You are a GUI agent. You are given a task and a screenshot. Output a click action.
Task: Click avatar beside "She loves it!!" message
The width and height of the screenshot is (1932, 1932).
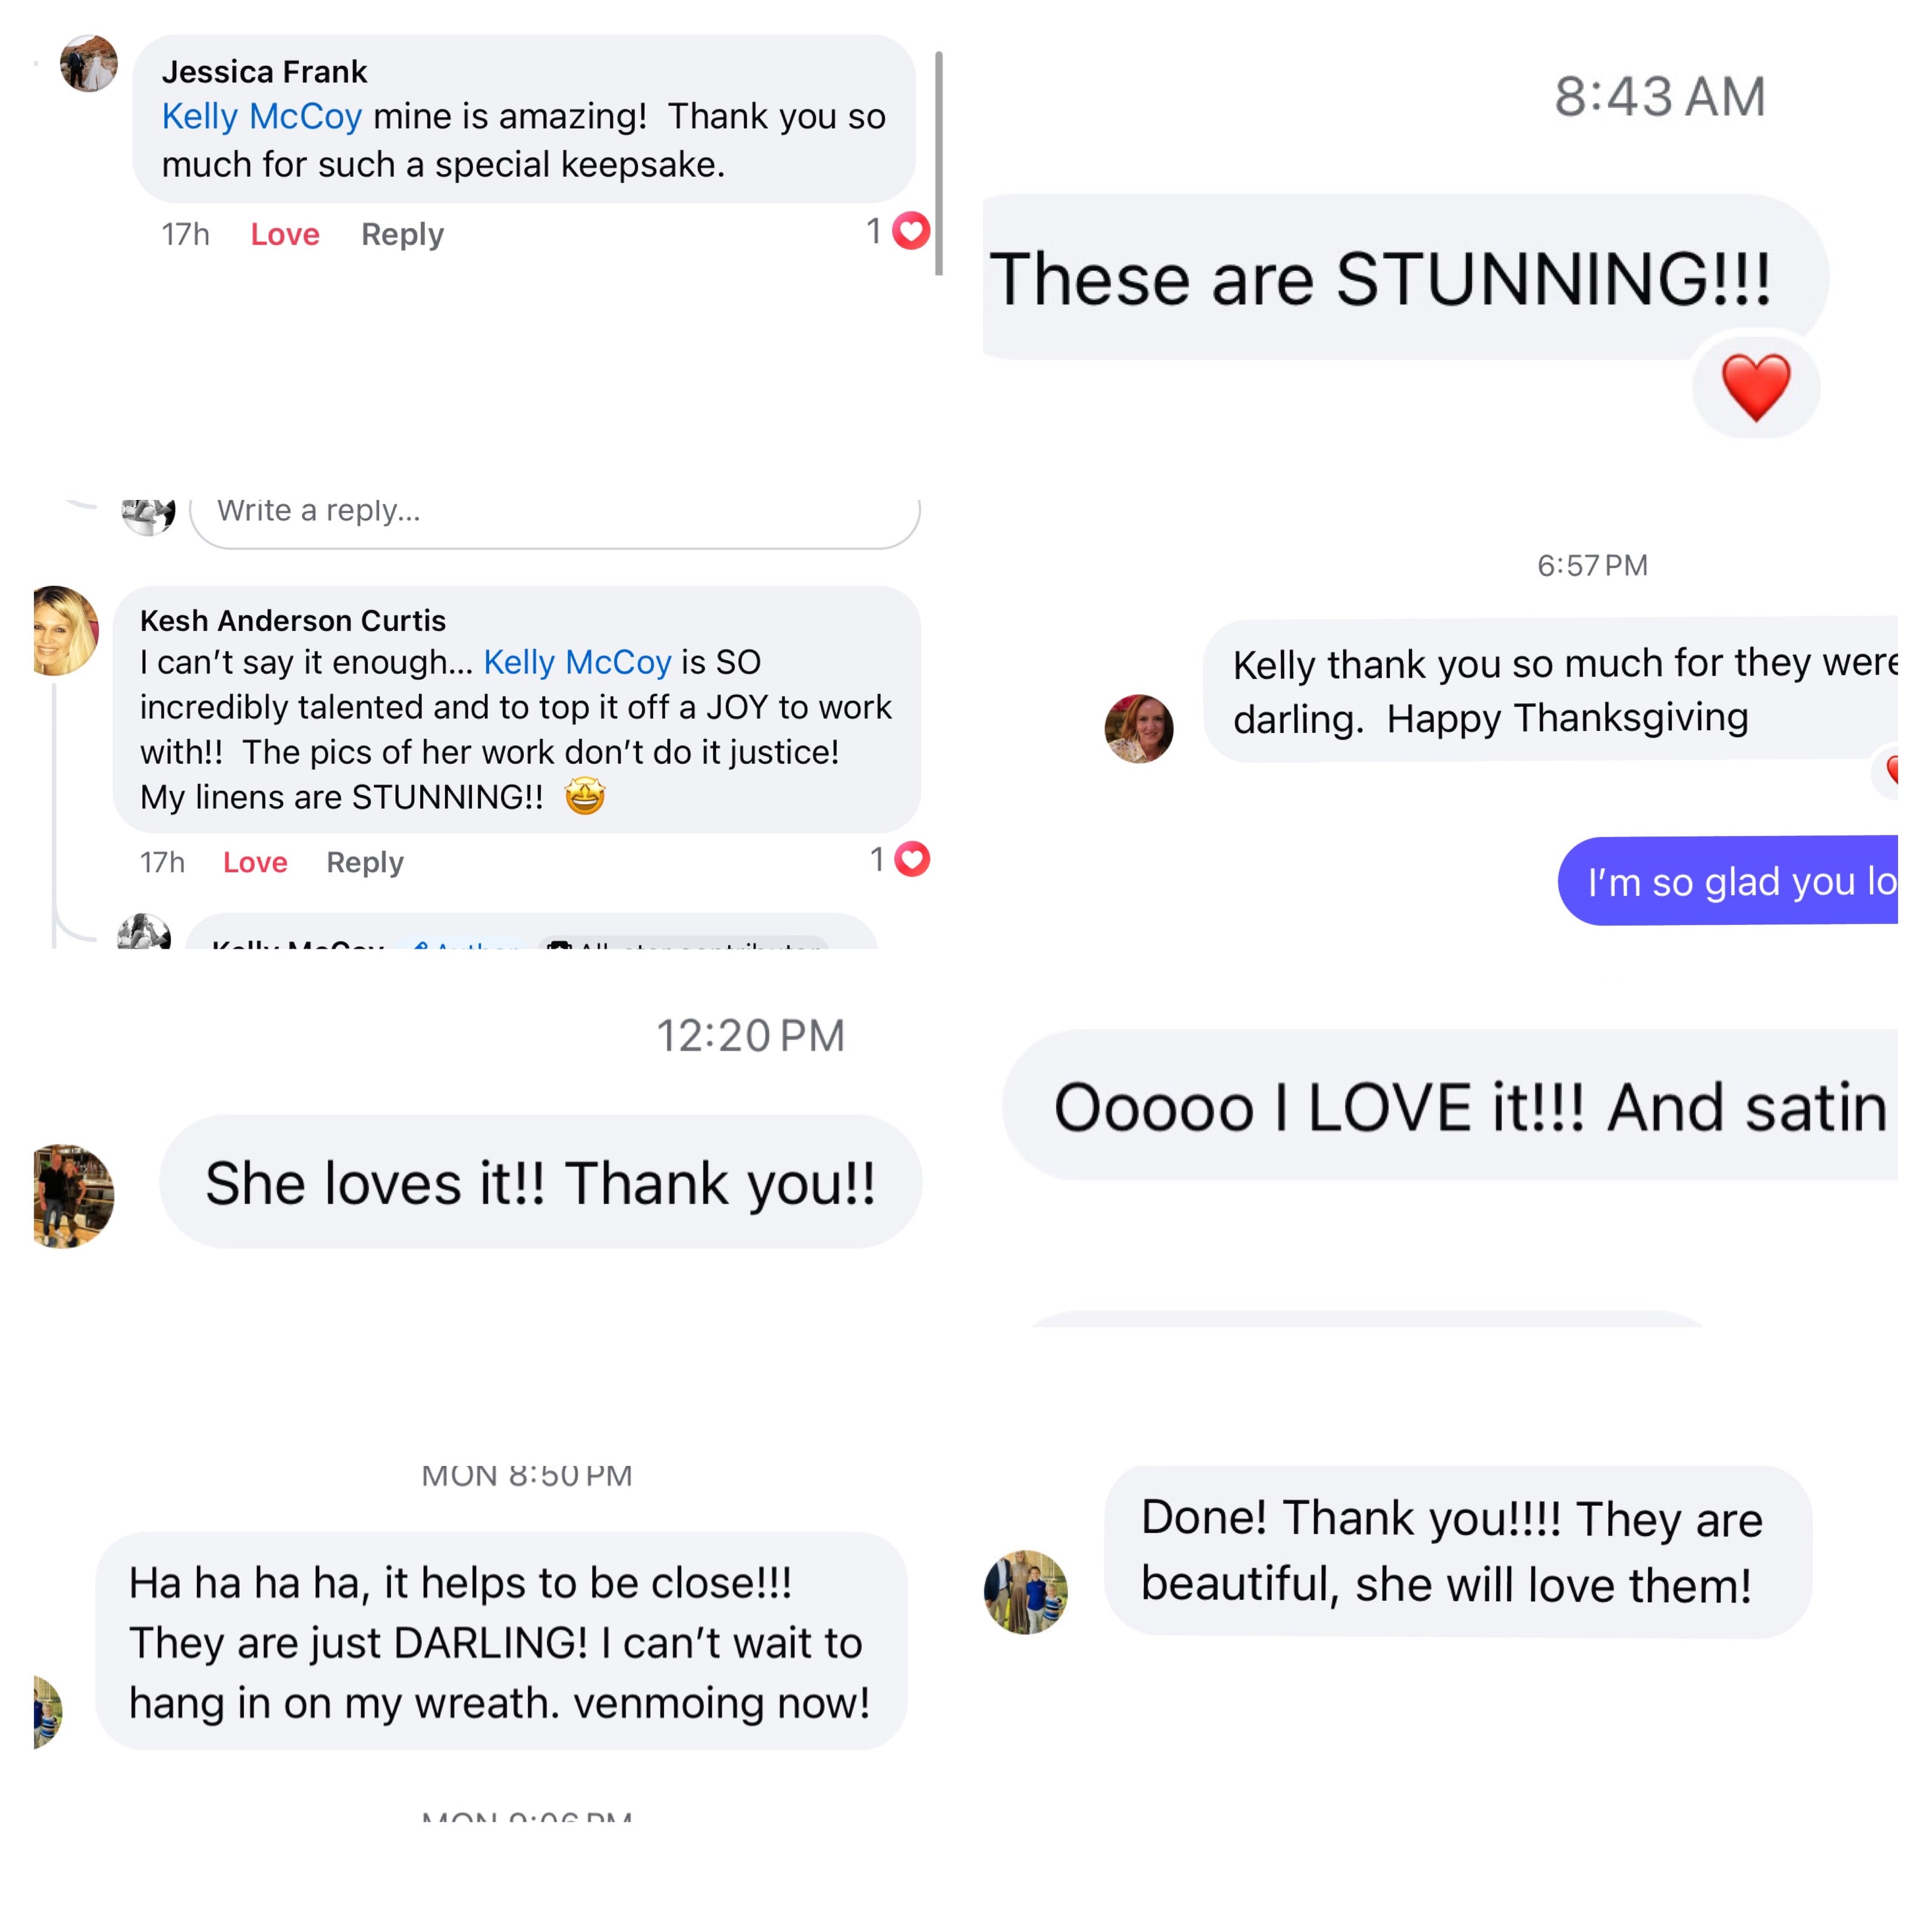pyautogui.click(x=73, y=1195)
